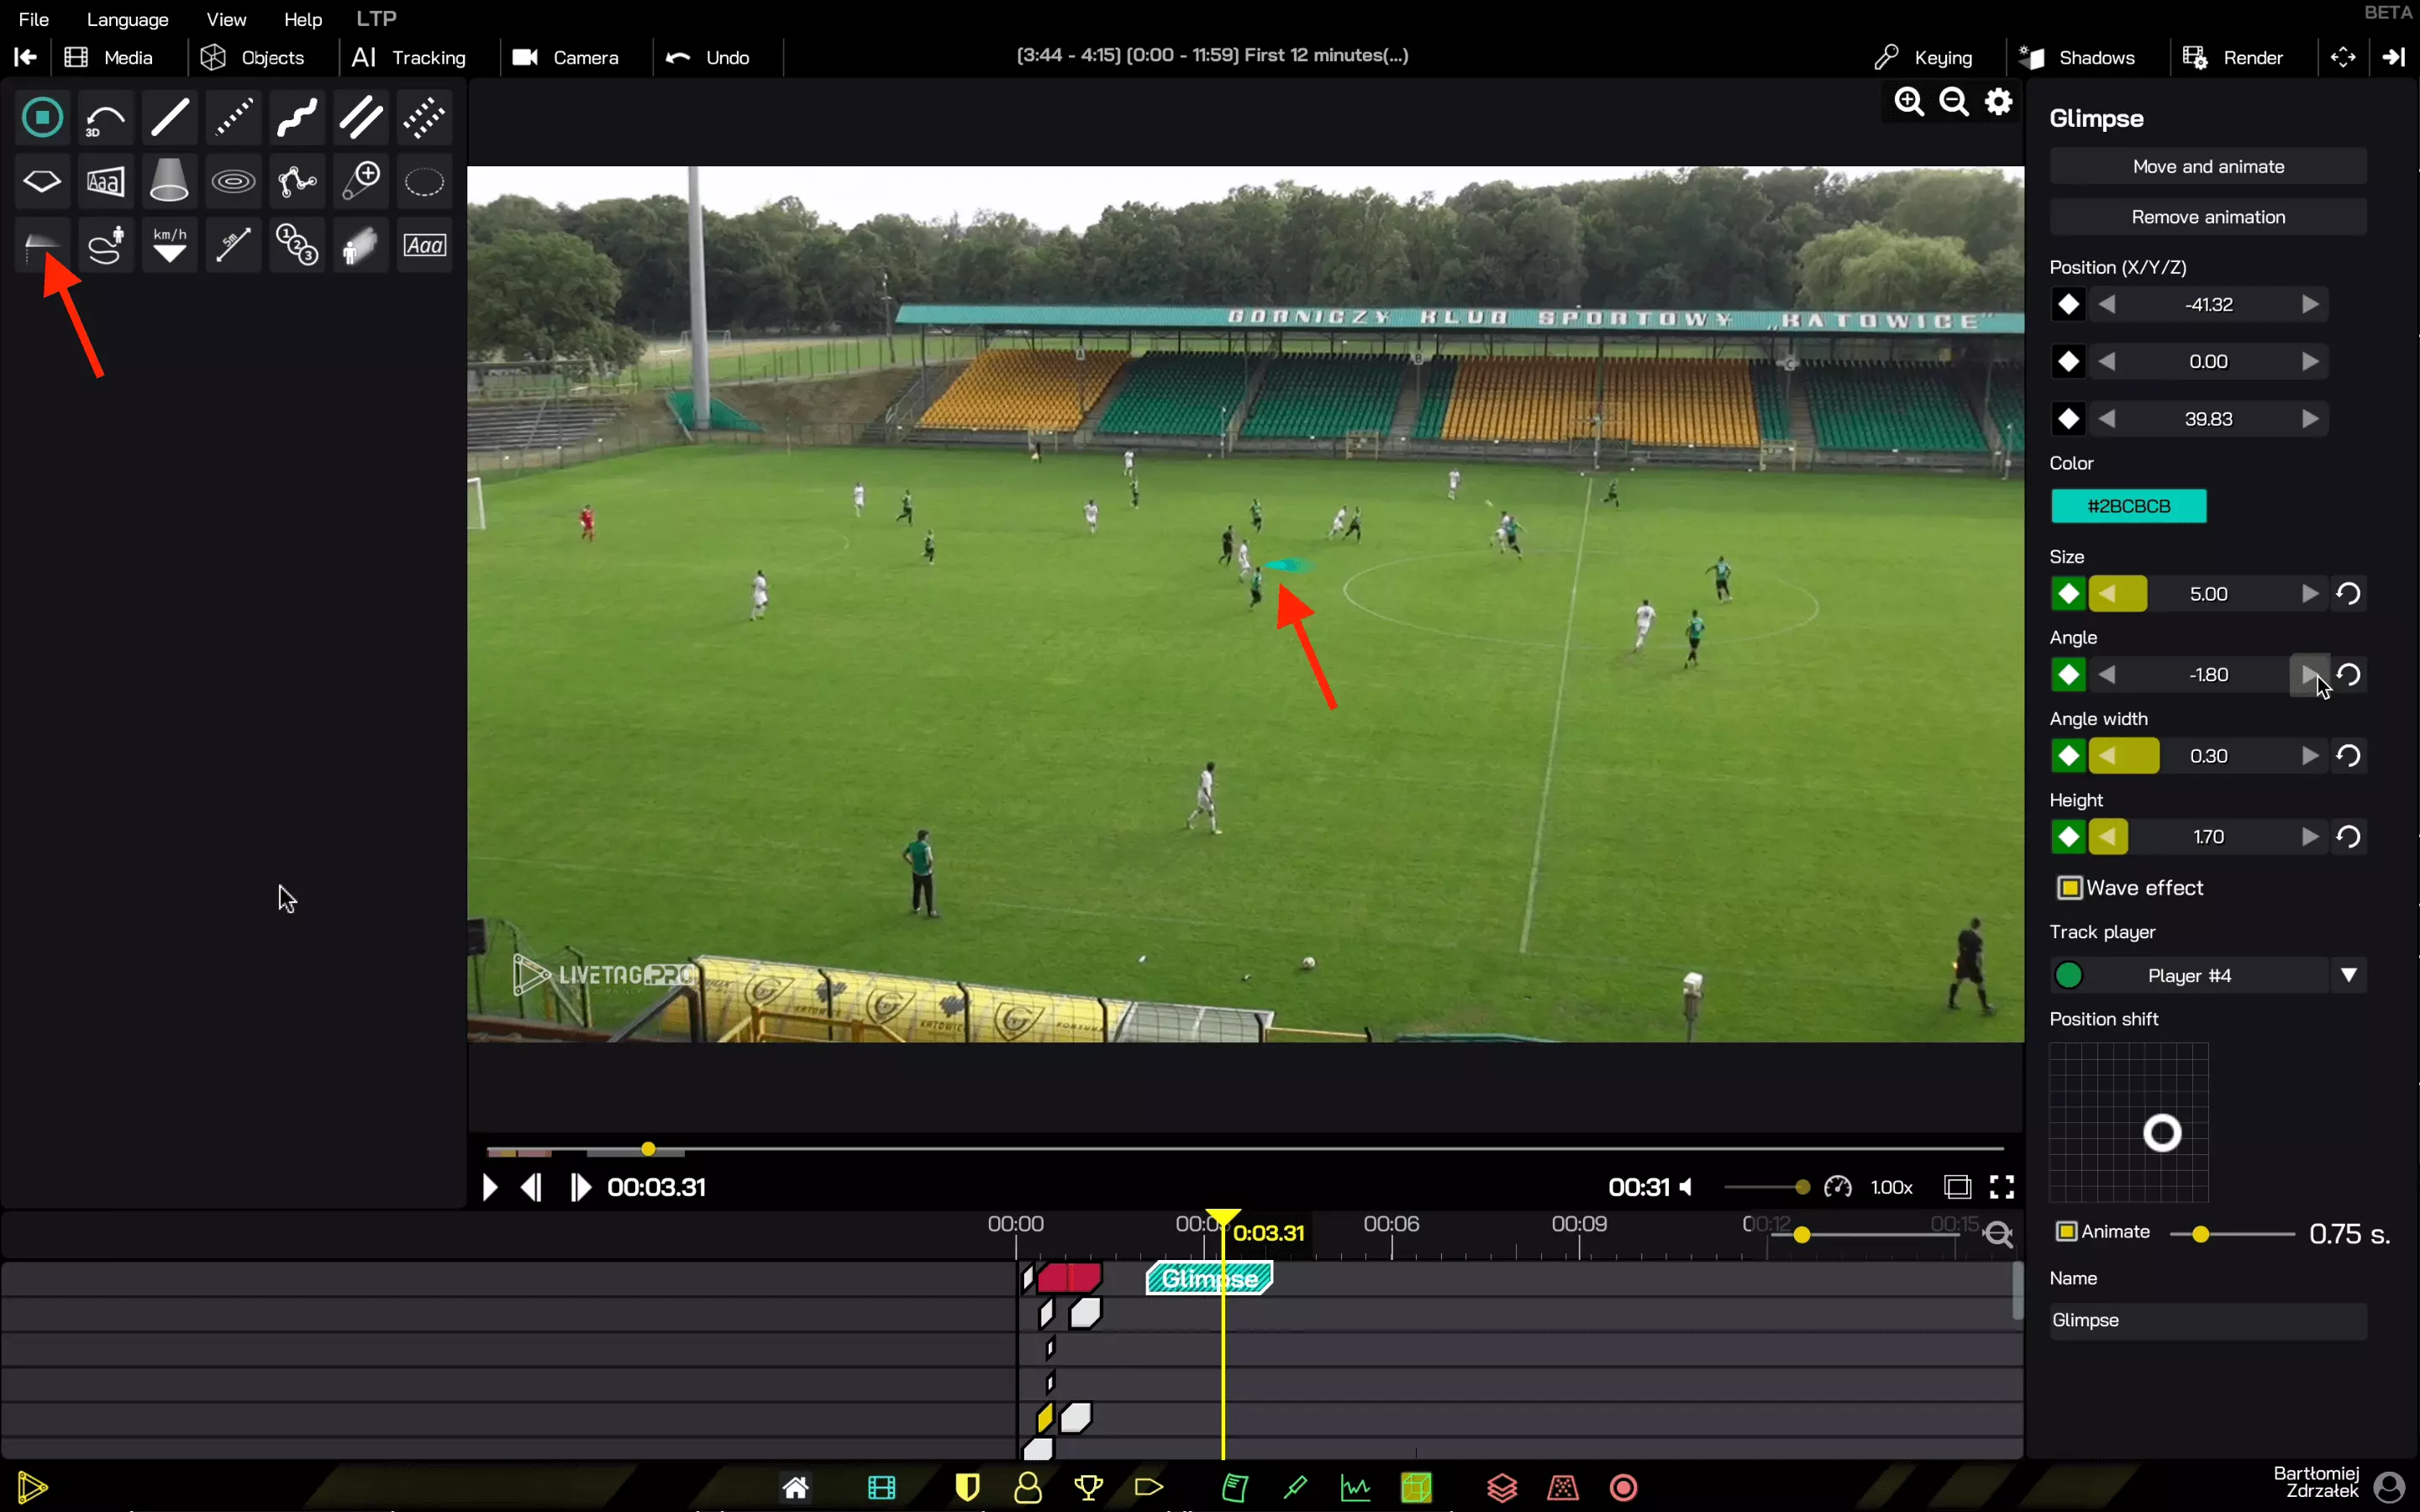Select the spotlight cone tool
Image resolution: width=2420 pixels, height=1512 pixels.
[169, 182]
